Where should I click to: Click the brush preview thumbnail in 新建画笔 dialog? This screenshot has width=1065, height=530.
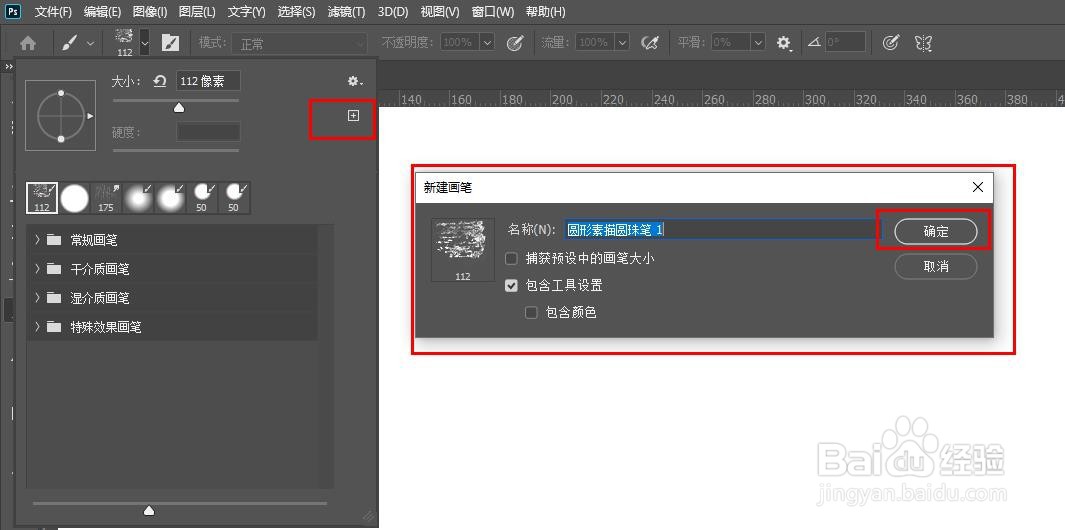tap(463, 249)
